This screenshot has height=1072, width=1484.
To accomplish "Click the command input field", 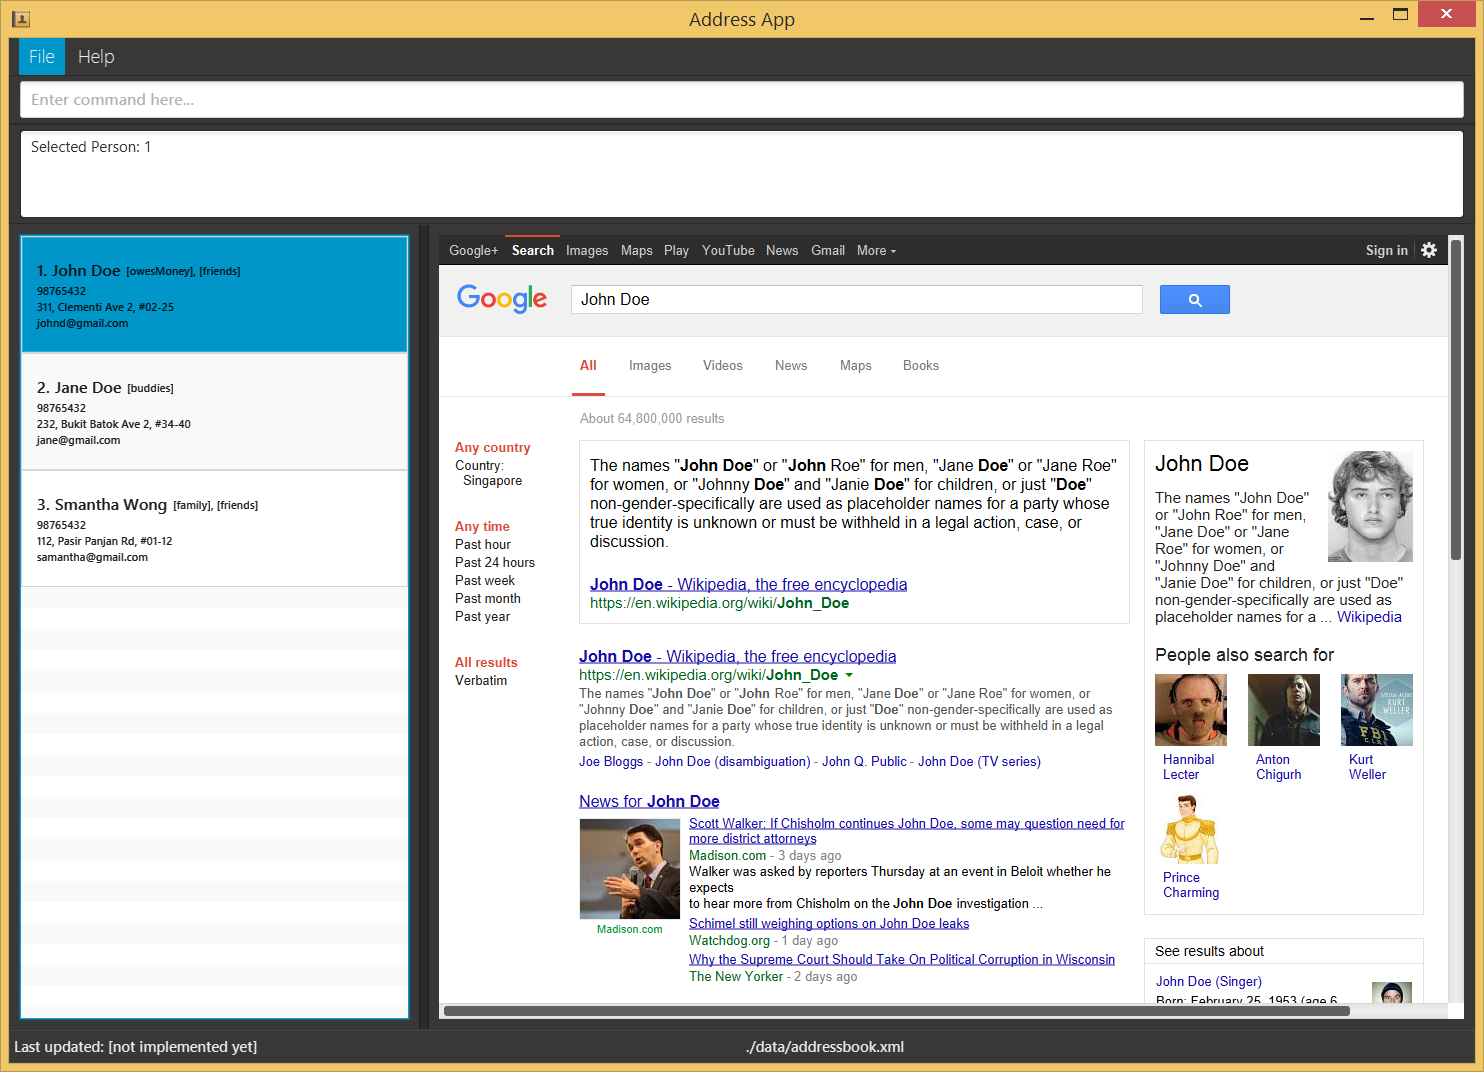I will pyautogui.click(x=742, y=100).
